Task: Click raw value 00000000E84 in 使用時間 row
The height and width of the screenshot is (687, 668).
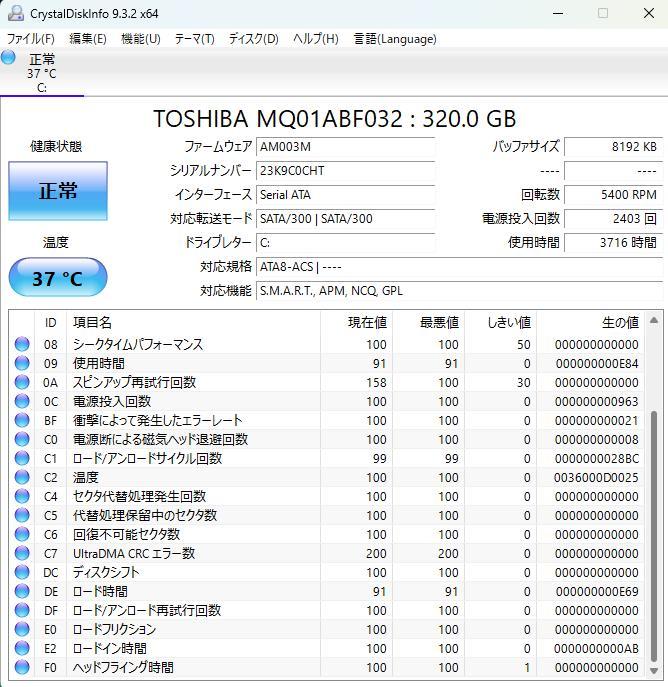Action: pos(597,364)
